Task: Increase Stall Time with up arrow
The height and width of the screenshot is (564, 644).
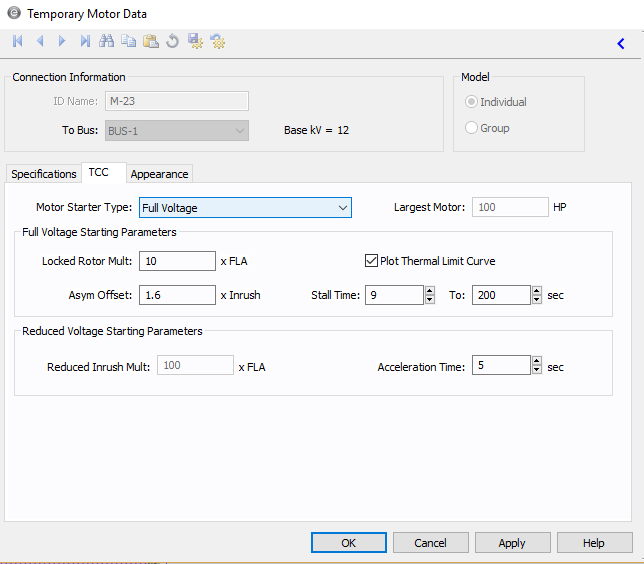Action: pyautogui.click(x=430, y=291)
